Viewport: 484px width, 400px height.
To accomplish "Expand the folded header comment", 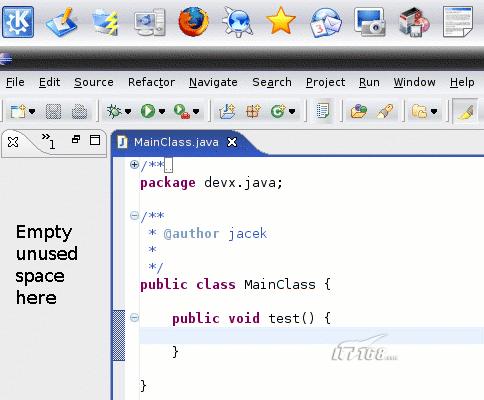I will pyautogui.click(x=134, y=164).
